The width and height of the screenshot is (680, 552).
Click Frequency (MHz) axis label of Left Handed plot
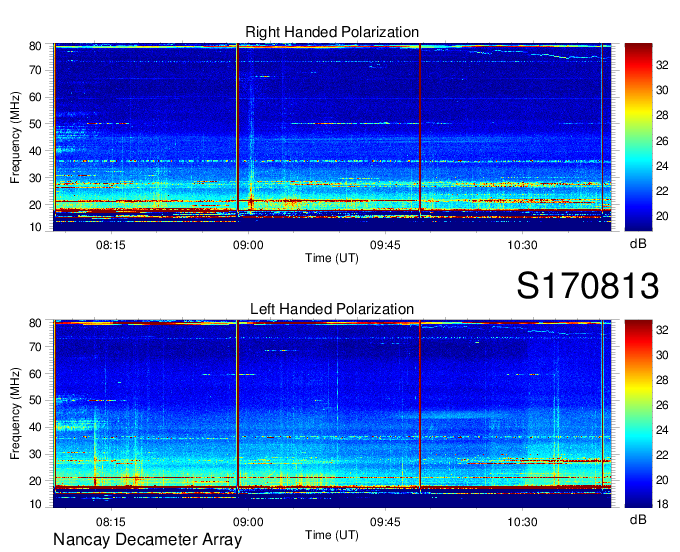[x=15, y=414]
